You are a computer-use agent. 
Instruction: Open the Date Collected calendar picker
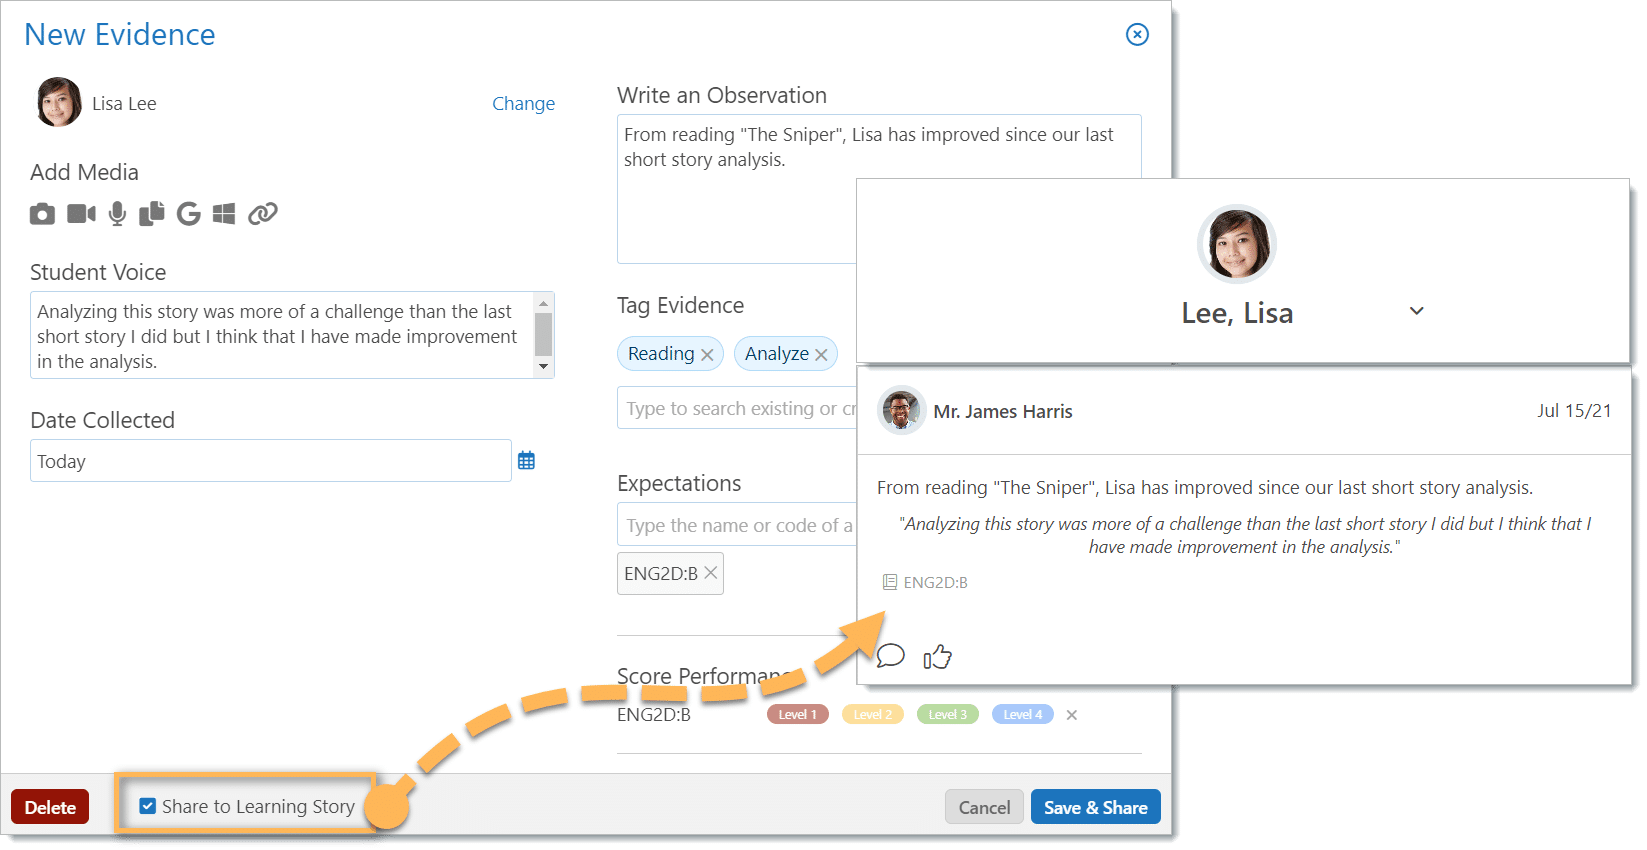pyautogui.click(x=527, y=461)
